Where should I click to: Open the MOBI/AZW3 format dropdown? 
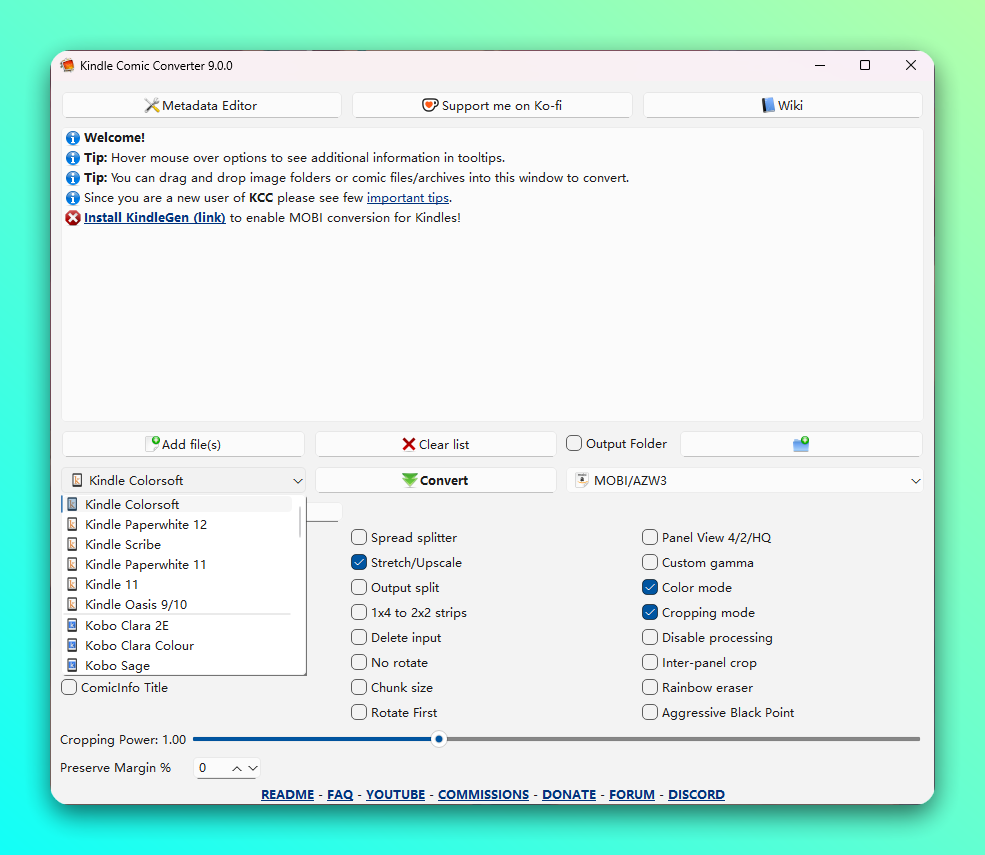click(x=915, y=481)
